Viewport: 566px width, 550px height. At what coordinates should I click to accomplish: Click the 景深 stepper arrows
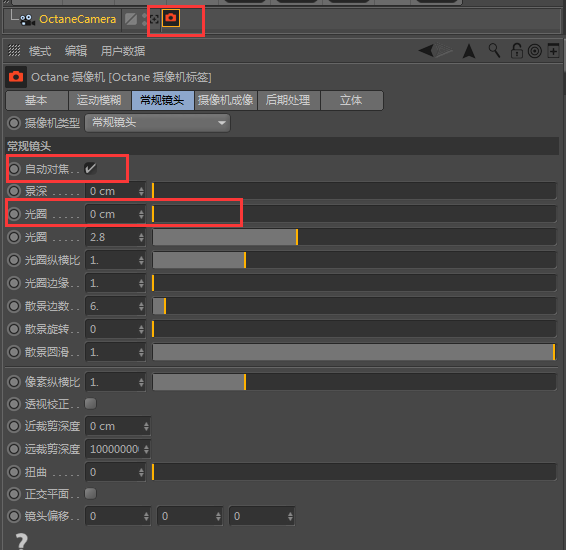coord(141,191)
